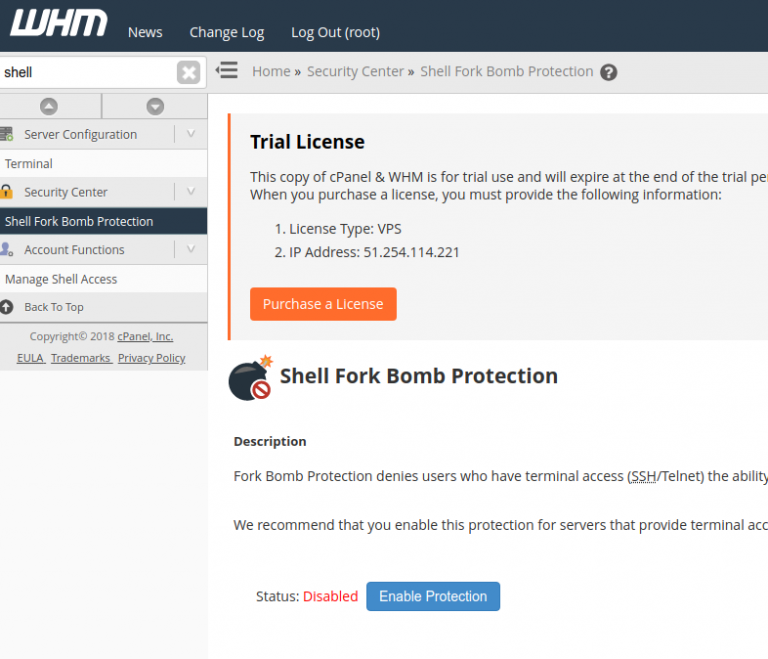
Task: Click the Server Configuration icon
Action: (7, 134)
